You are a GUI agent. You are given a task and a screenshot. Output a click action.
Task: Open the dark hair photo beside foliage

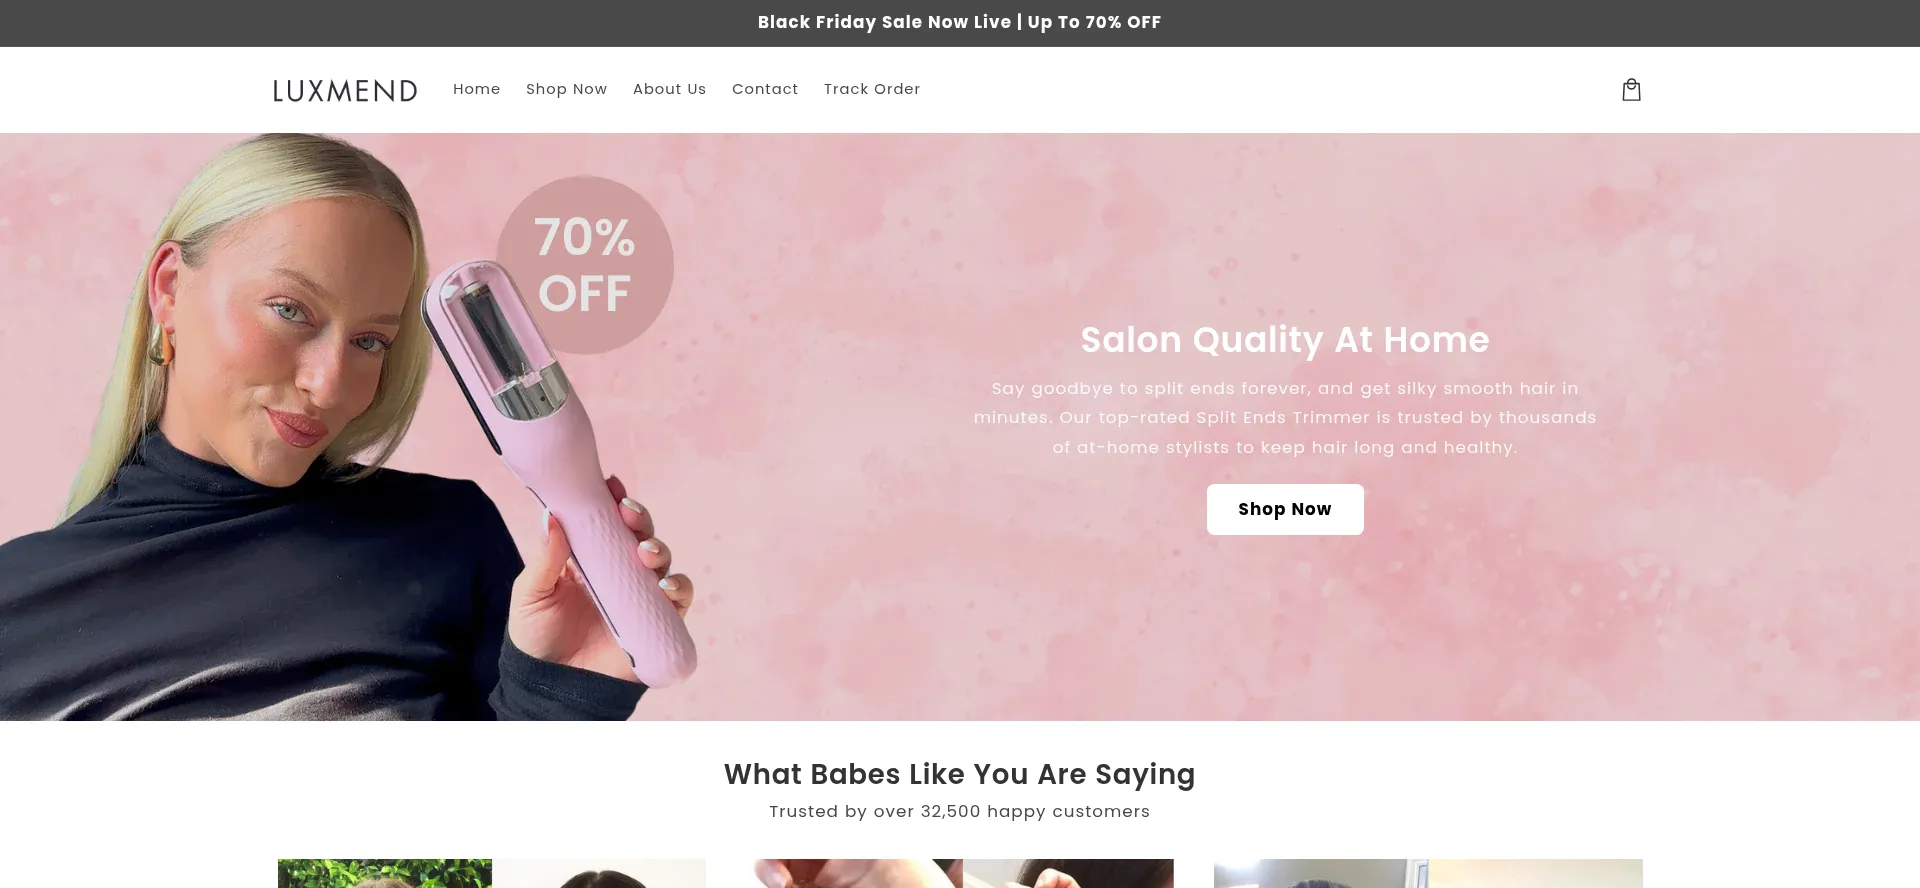(599, 873)
